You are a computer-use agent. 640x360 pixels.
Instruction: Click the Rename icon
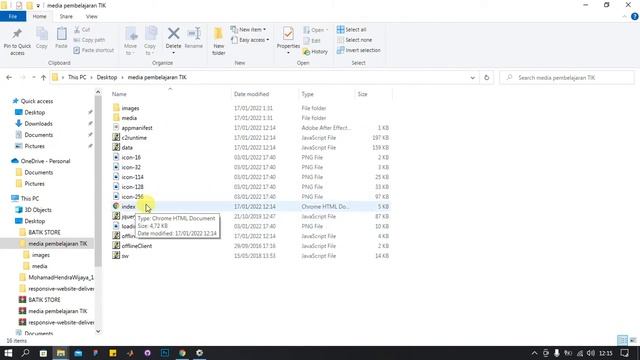[x=194, y=34]
